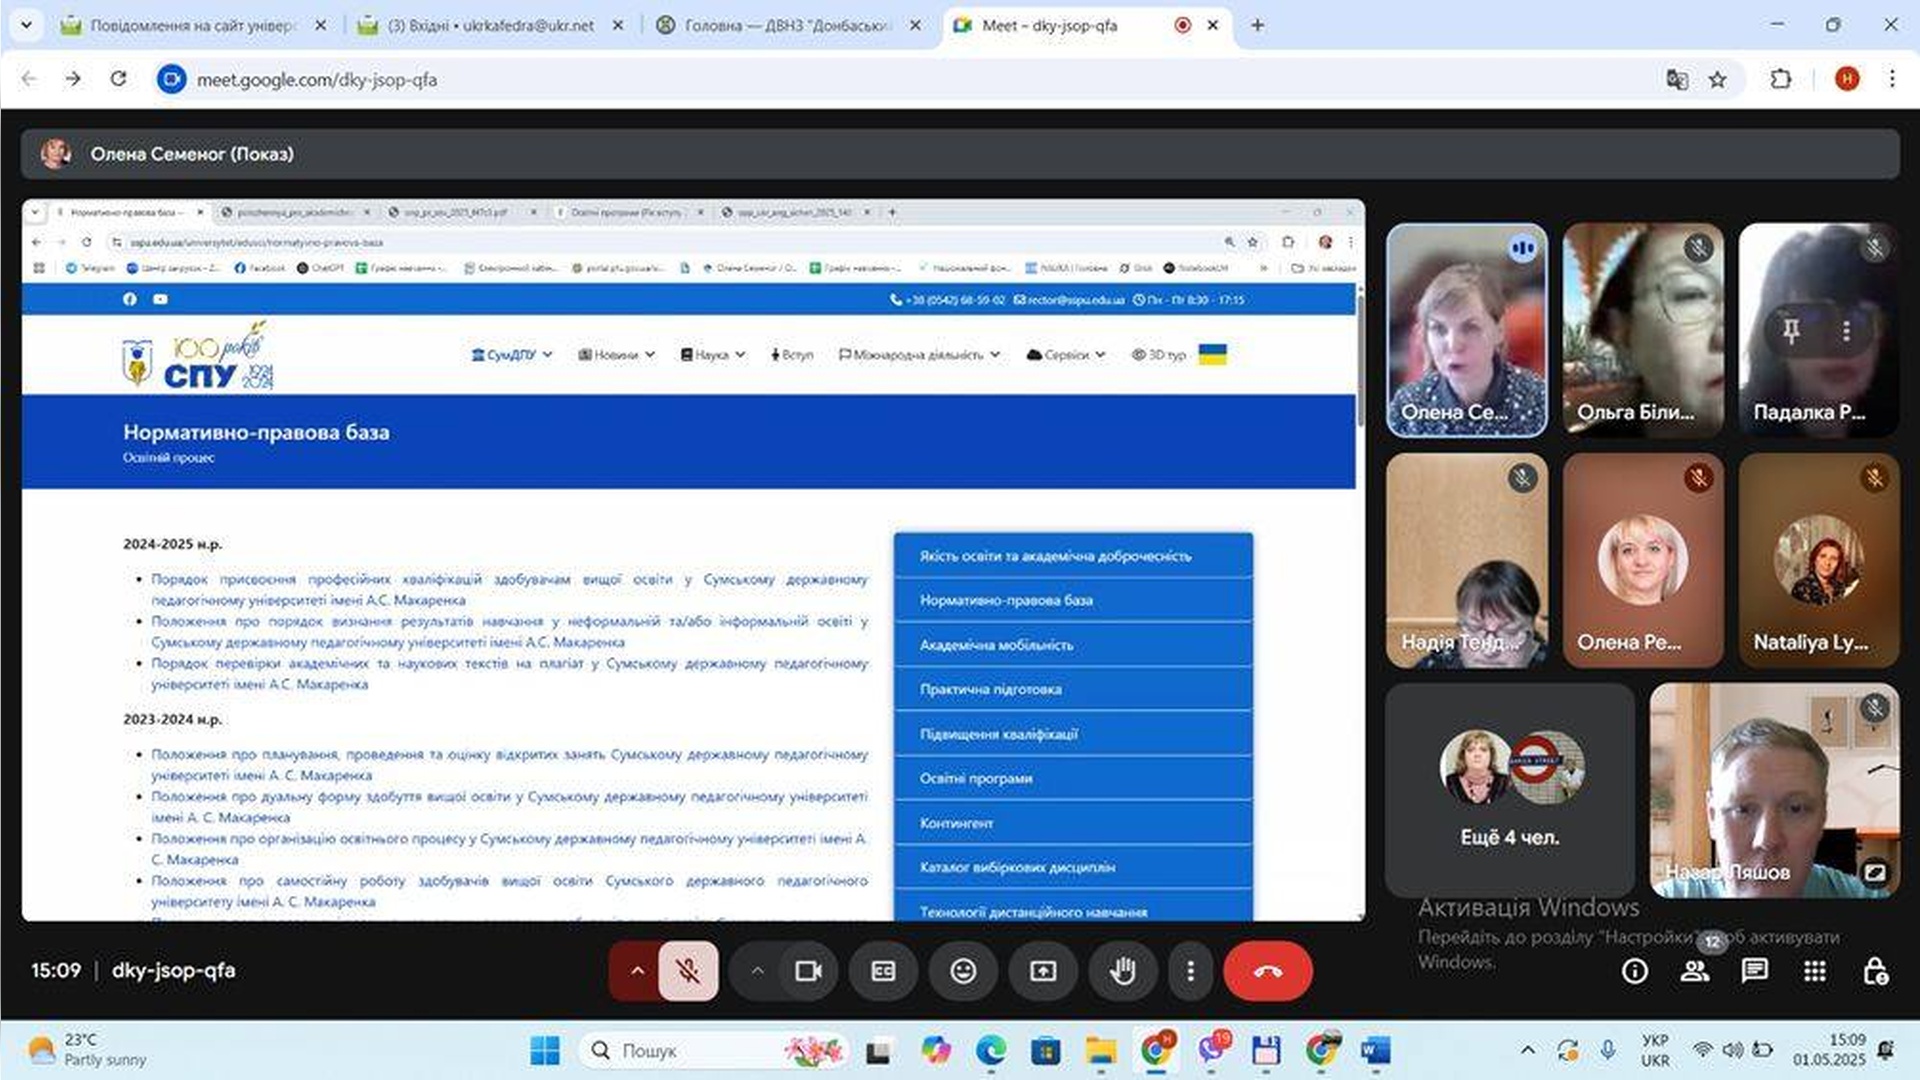Reload the Meet page
This screenshot has width=1920, height=1080.
pyautogui.click(x=118, y=79)
